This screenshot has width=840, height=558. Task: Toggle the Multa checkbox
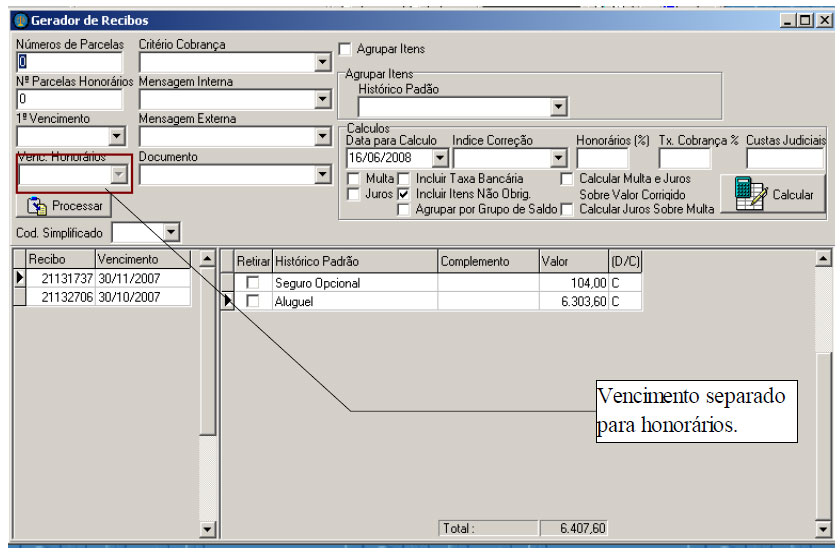tap(354, 178)
